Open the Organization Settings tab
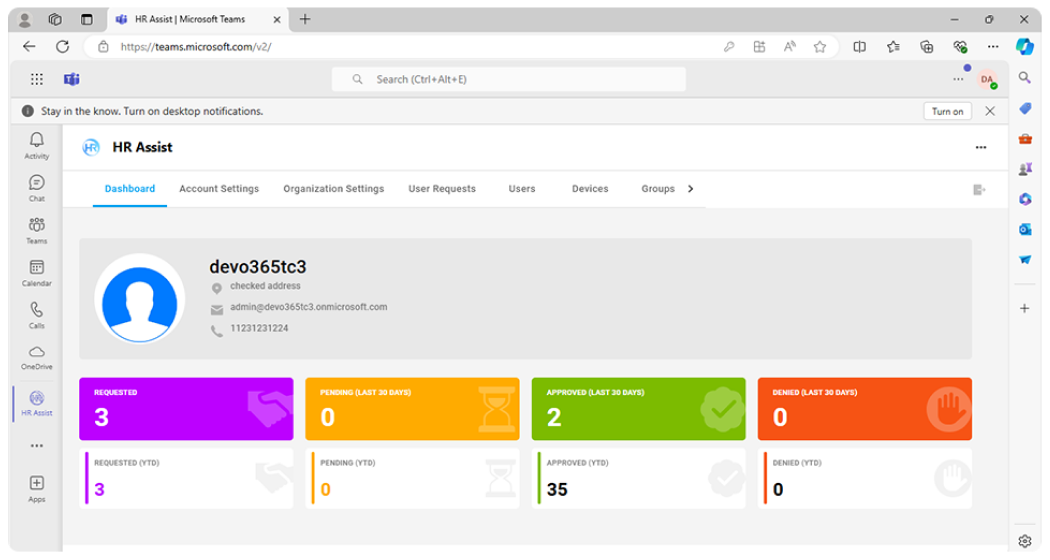Screen dimensions: 1050x560 coord(333,189)
